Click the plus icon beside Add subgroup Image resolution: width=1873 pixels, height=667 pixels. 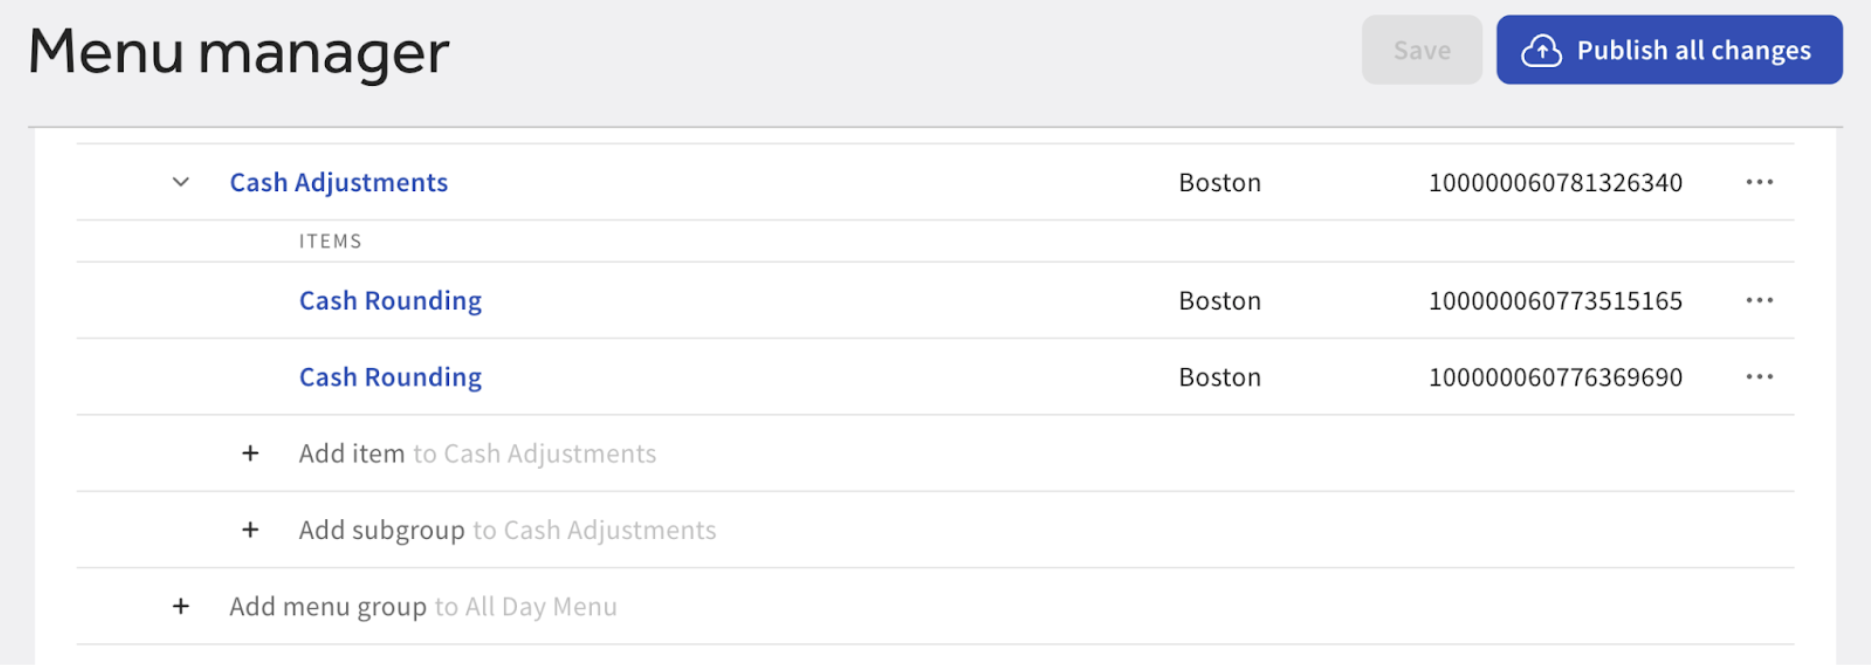[250, 530]
